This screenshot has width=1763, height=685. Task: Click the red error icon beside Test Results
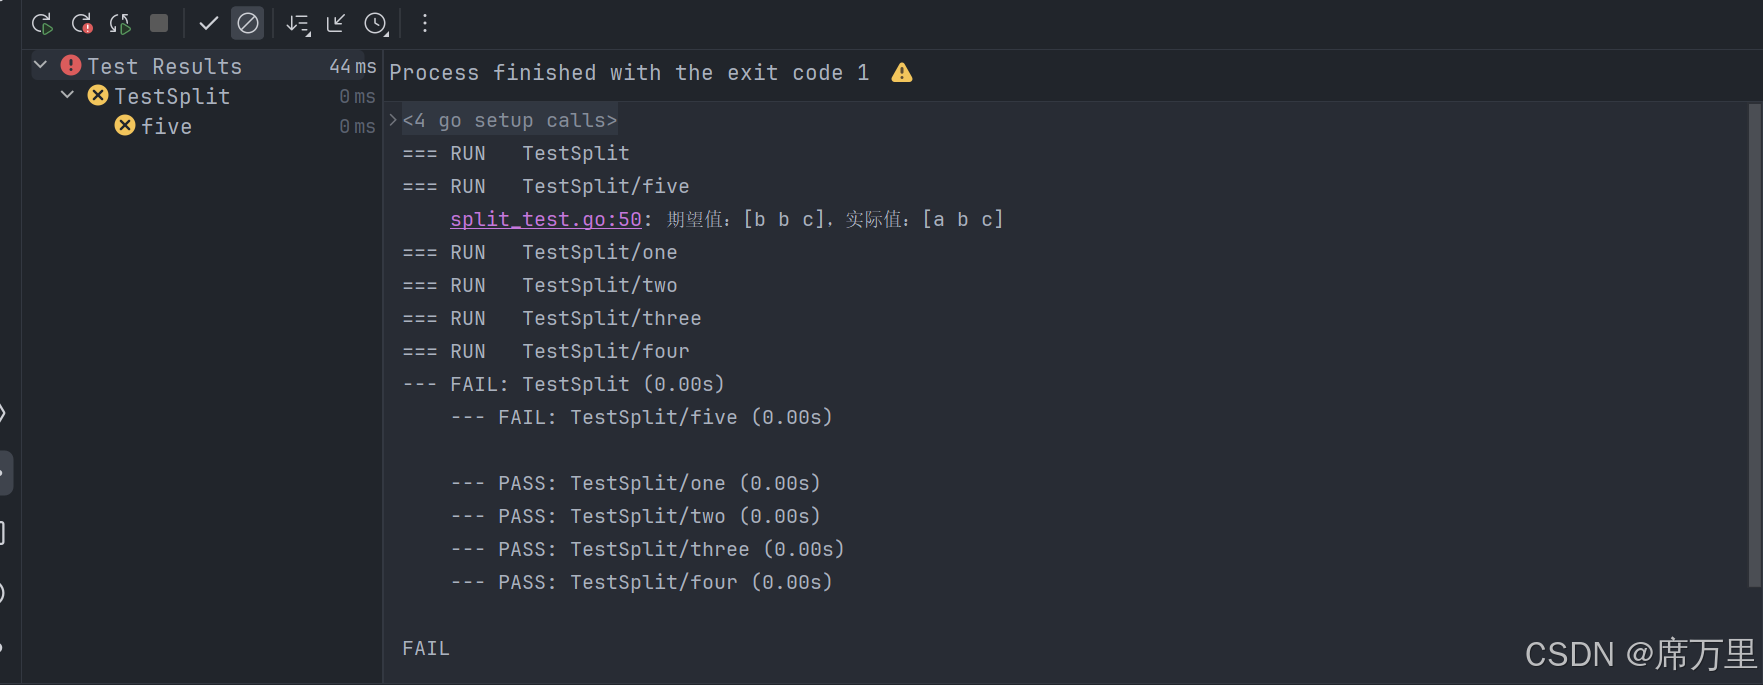[71, 65]
